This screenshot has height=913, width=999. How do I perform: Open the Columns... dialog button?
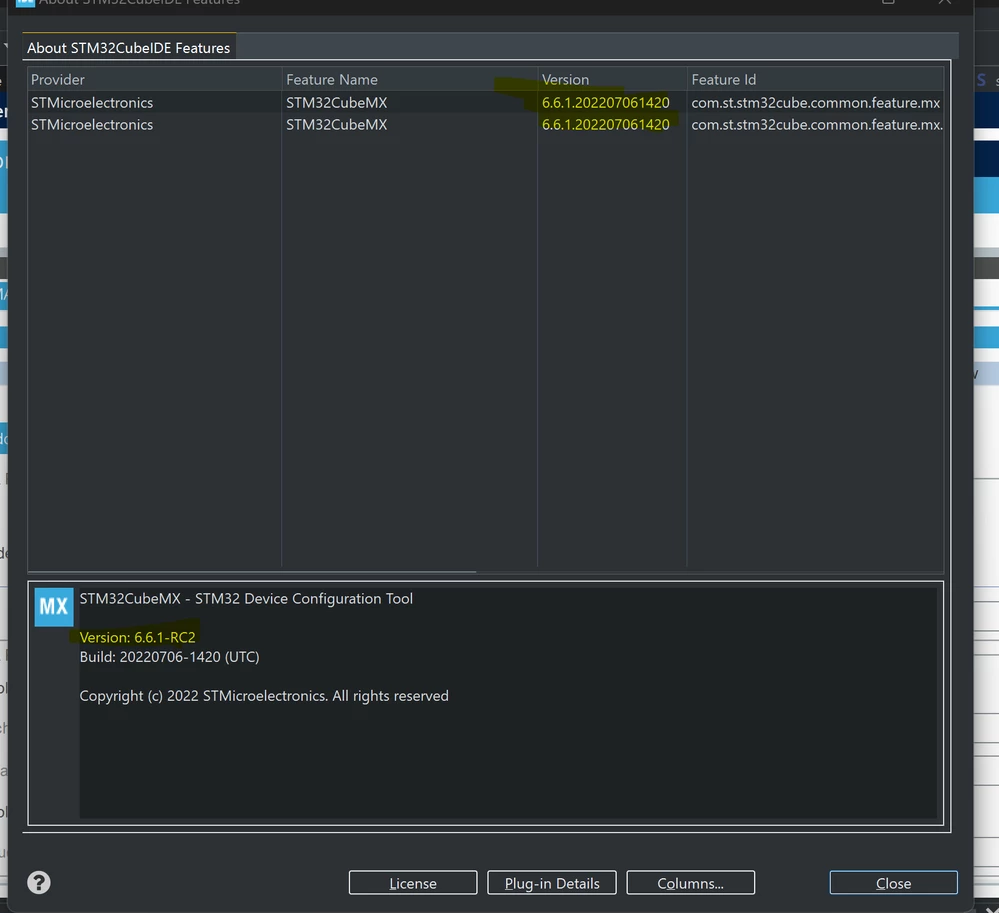tap(691, 883)
